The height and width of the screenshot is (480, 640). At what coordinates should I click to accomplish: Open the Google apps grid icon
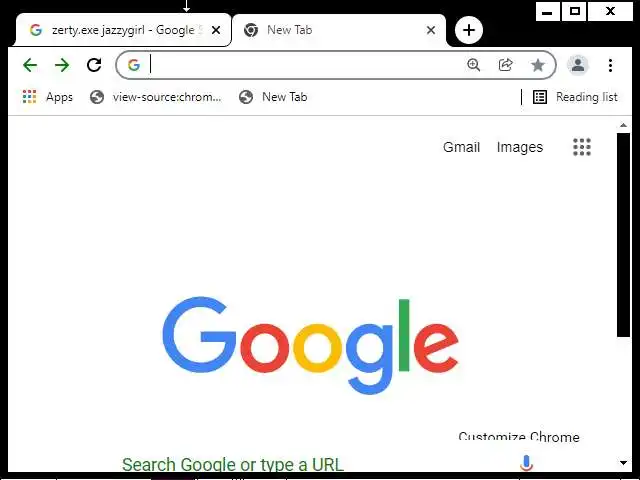click(x=582, y=147)
